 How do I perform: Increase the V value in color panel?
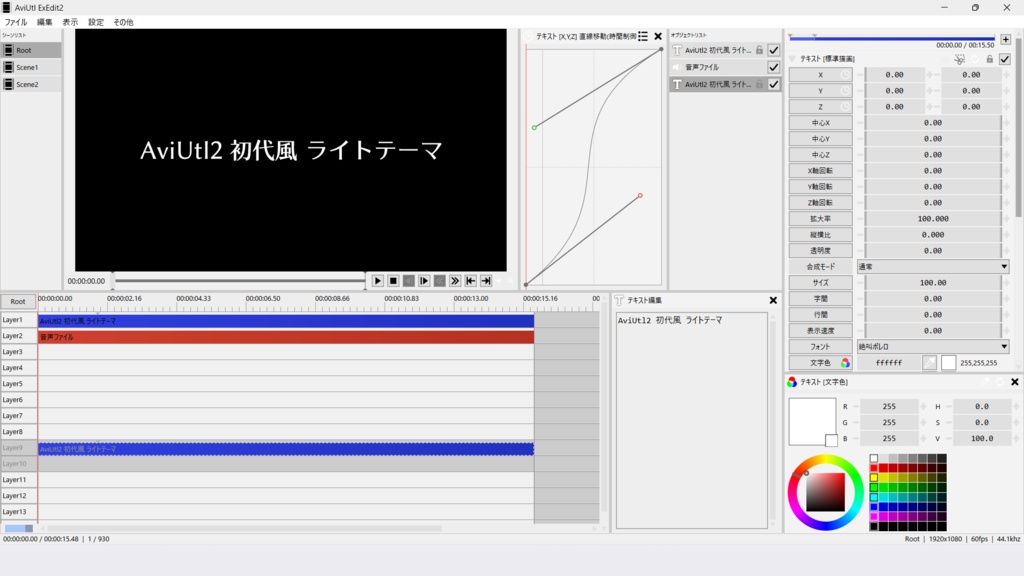click(x=1016, y=438)
